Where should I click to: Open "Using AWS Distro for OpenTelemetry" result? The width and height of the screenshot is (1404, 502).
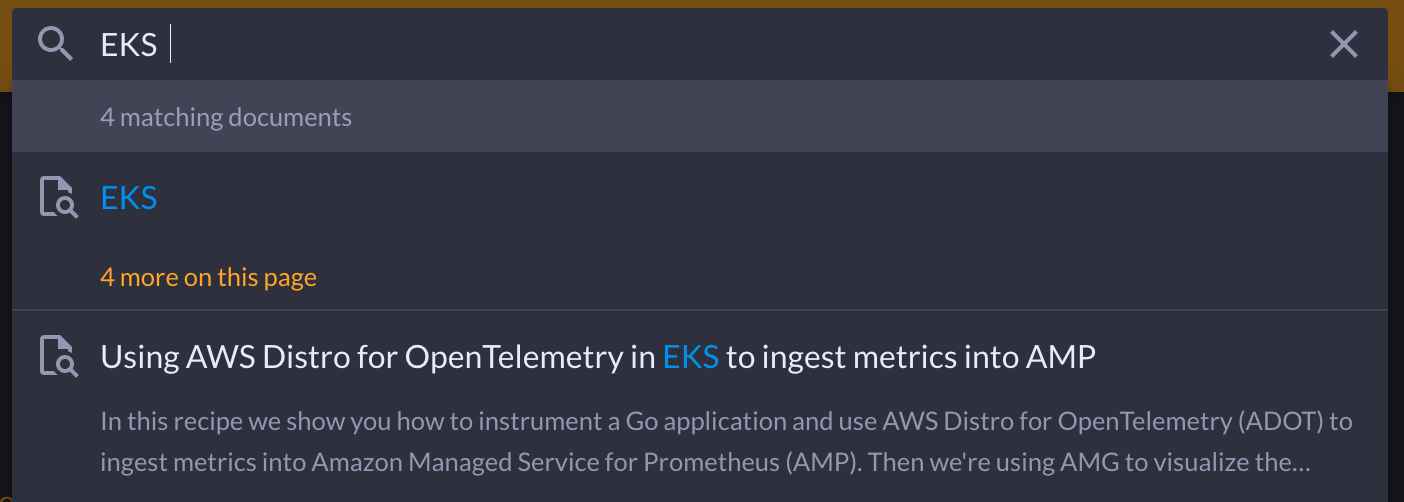[x=598, y=357]
